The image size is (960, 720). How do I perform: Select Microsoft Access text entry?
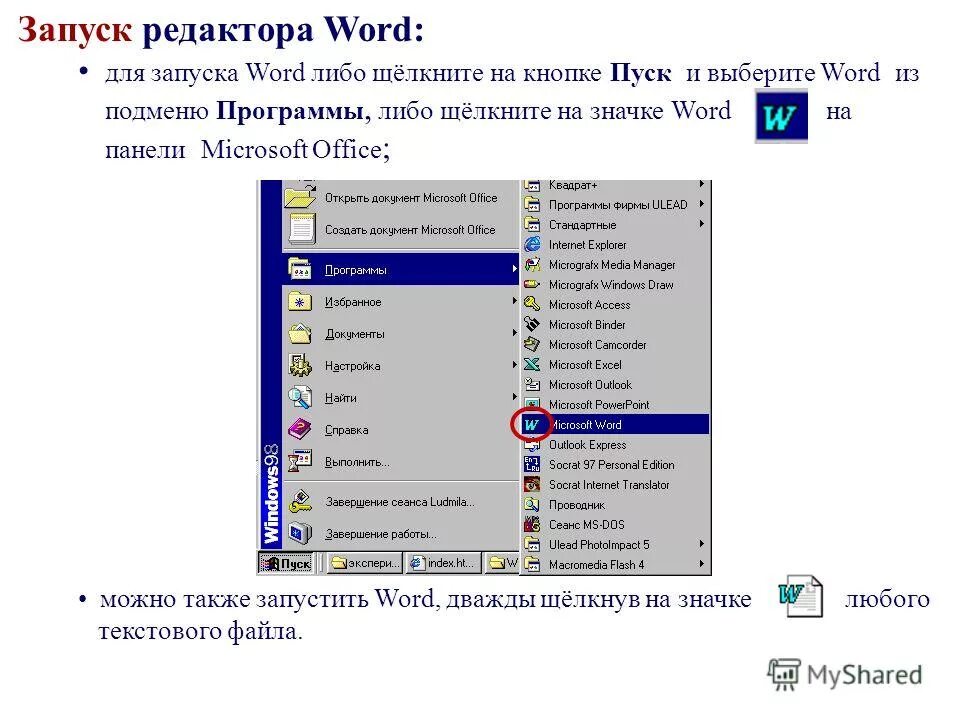(x=589, y=305)
